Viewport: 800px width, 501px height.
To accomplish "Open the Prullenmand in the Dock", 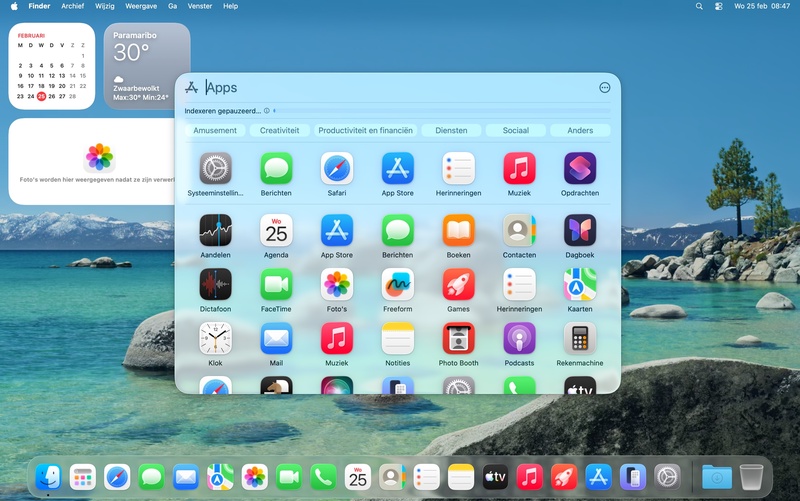I will pyautogui.click(x=751, y=478).
